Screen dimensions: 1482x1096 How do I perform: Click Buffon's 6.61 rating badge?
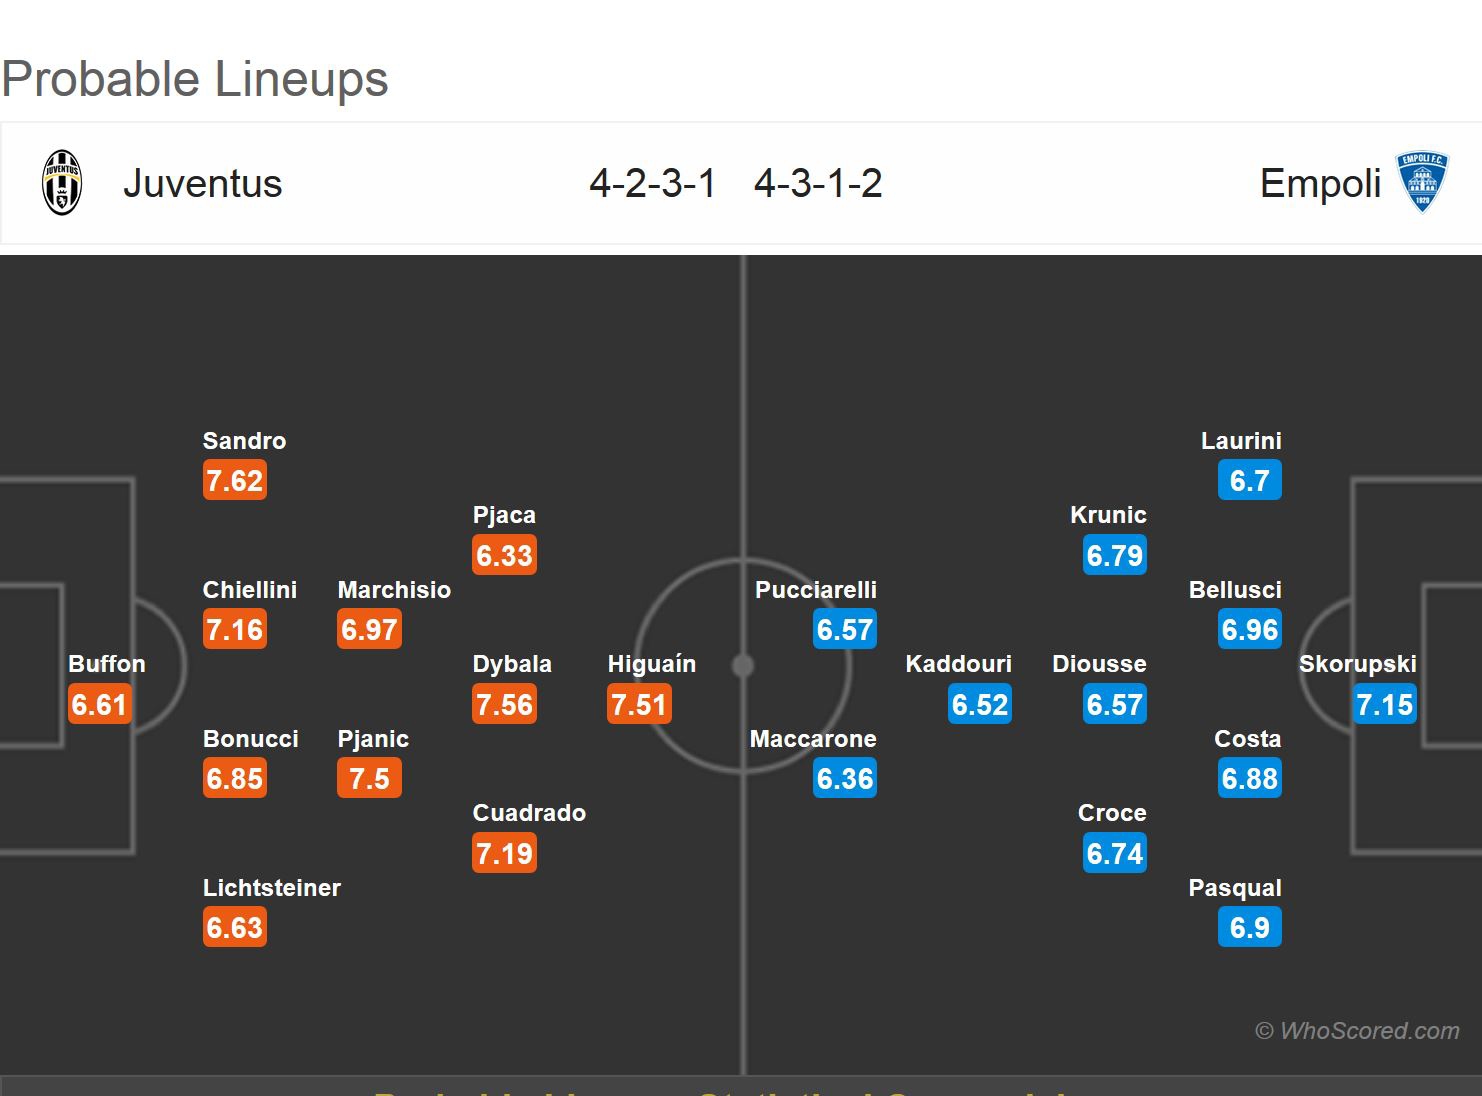(99, 705)
